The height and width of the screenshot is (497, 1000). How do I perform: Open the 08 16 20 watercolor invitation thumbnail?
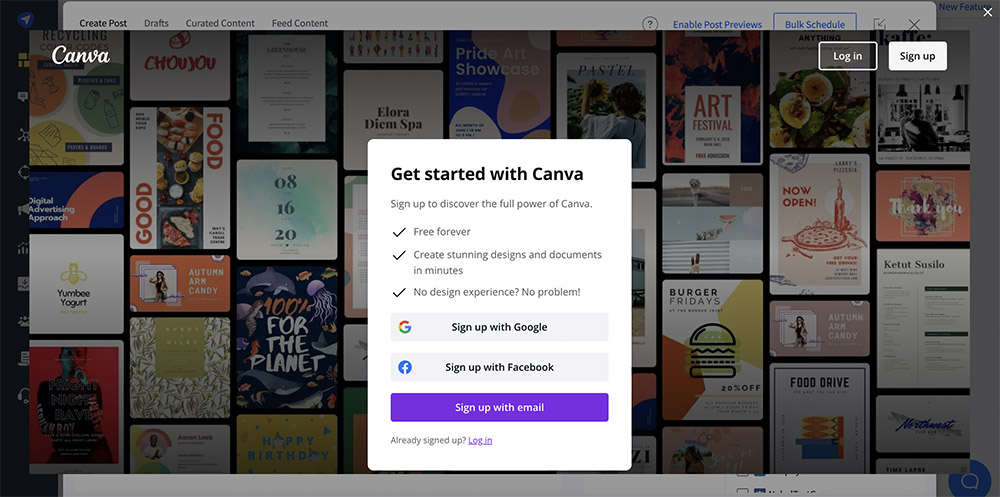(287, 209)
